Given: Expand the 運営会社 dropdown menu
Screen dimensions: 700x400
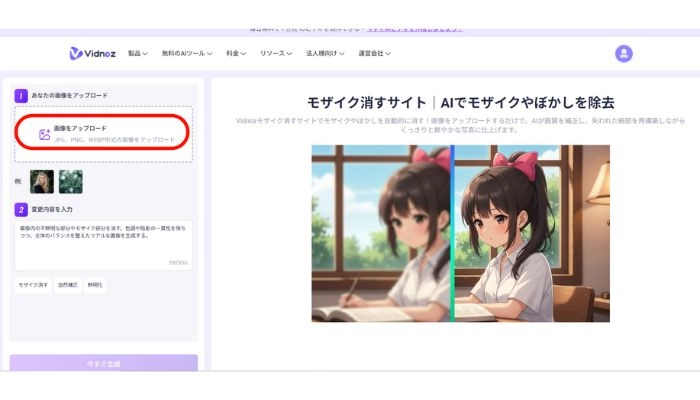Looking at the screenshot, I should 374,54.
